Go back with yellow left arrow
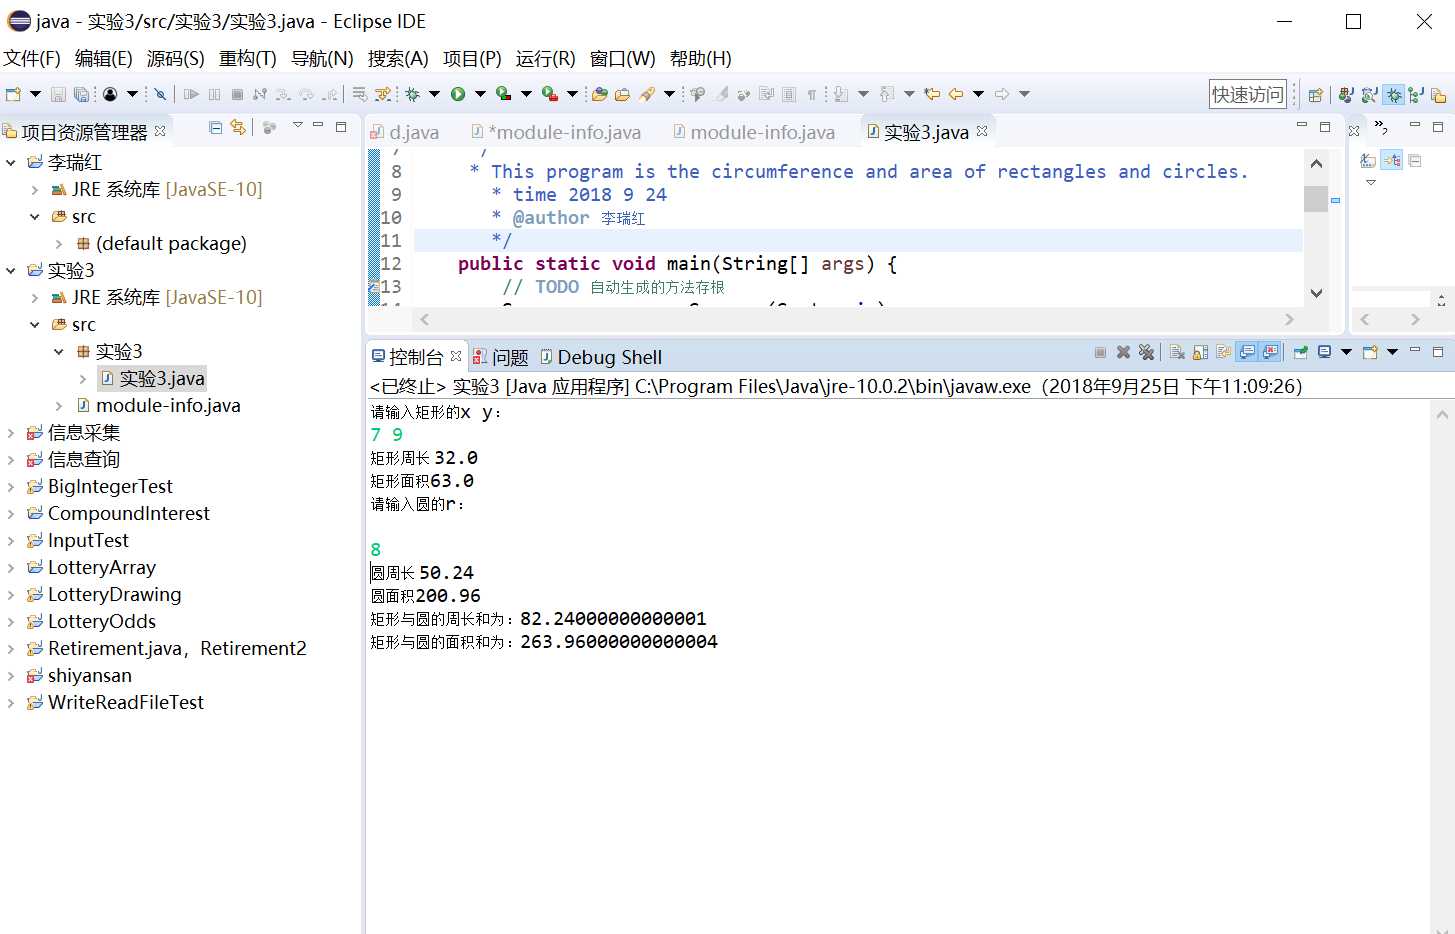Screen dimensions: 1455x934 pyautogui.click(x=956, y=94)
